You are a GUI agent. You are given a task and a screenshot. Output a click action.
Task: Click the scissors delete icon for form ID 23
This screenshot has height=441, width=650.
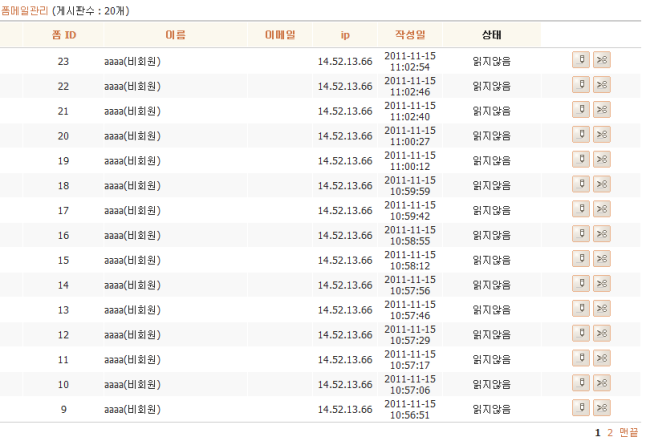tap(601, 60)
